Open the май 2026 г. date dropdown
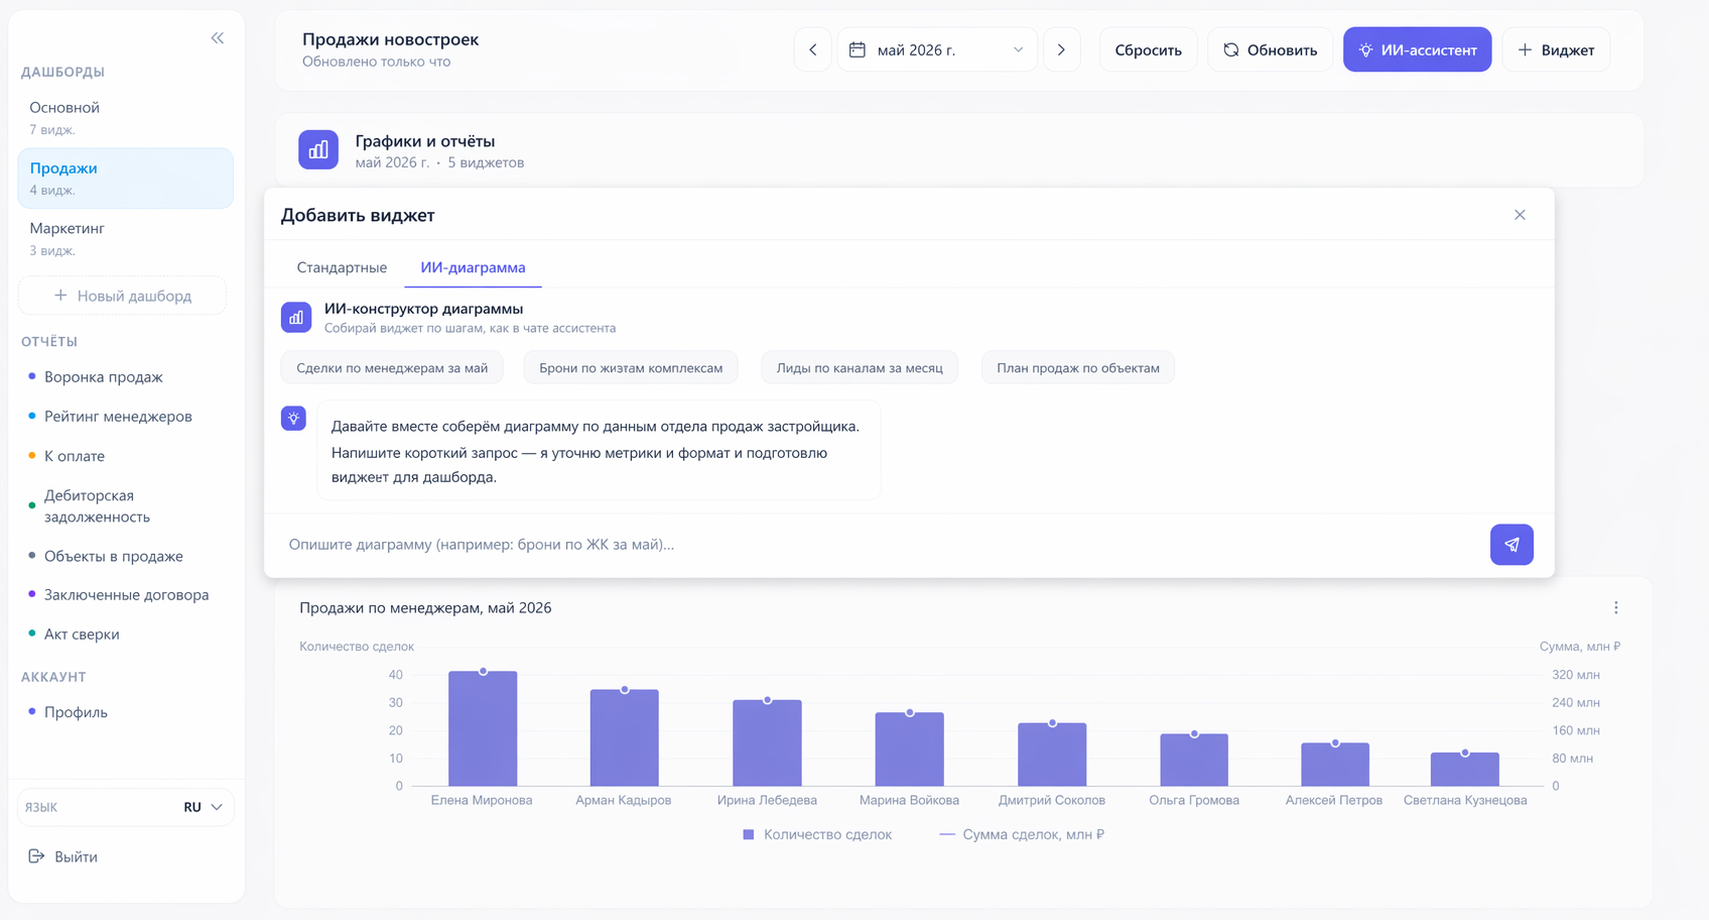 [x=936, y=50]
